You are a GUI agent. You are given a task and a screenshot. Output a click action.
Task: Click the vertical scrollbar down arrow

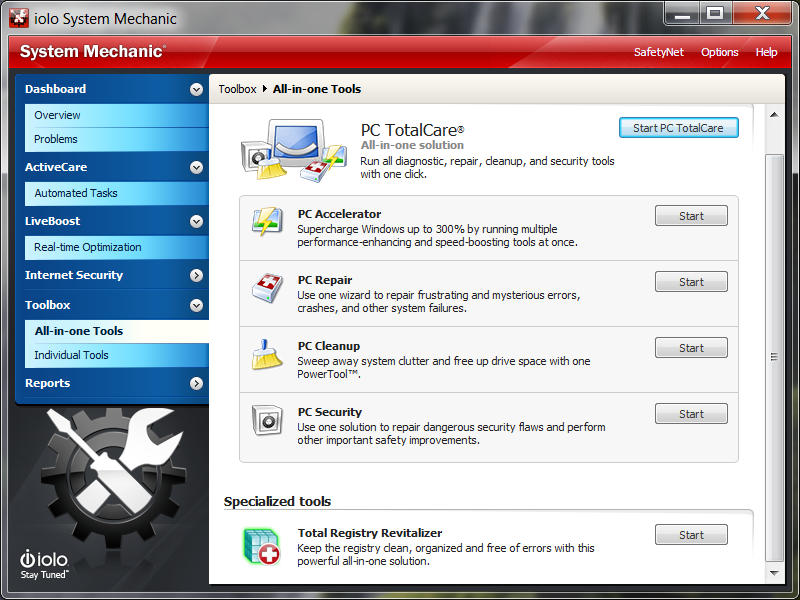point(774,574)
